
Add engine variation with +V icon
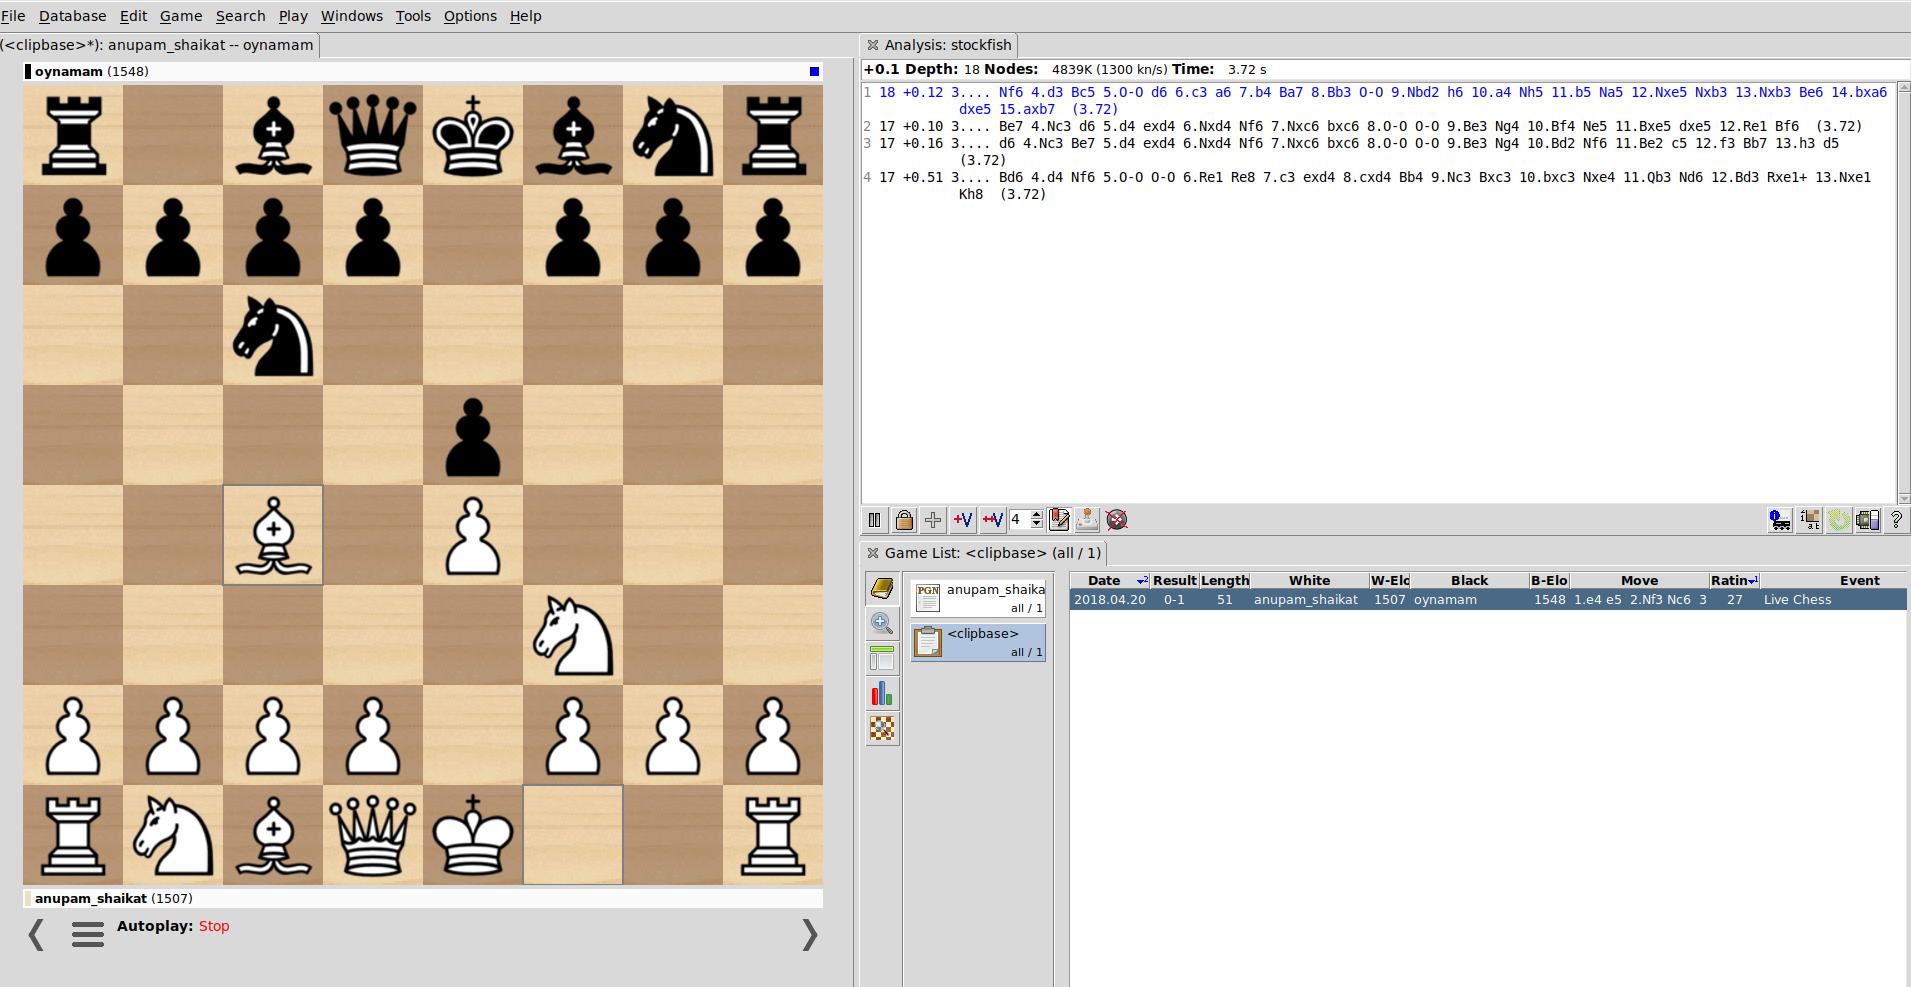coord(963,520)
